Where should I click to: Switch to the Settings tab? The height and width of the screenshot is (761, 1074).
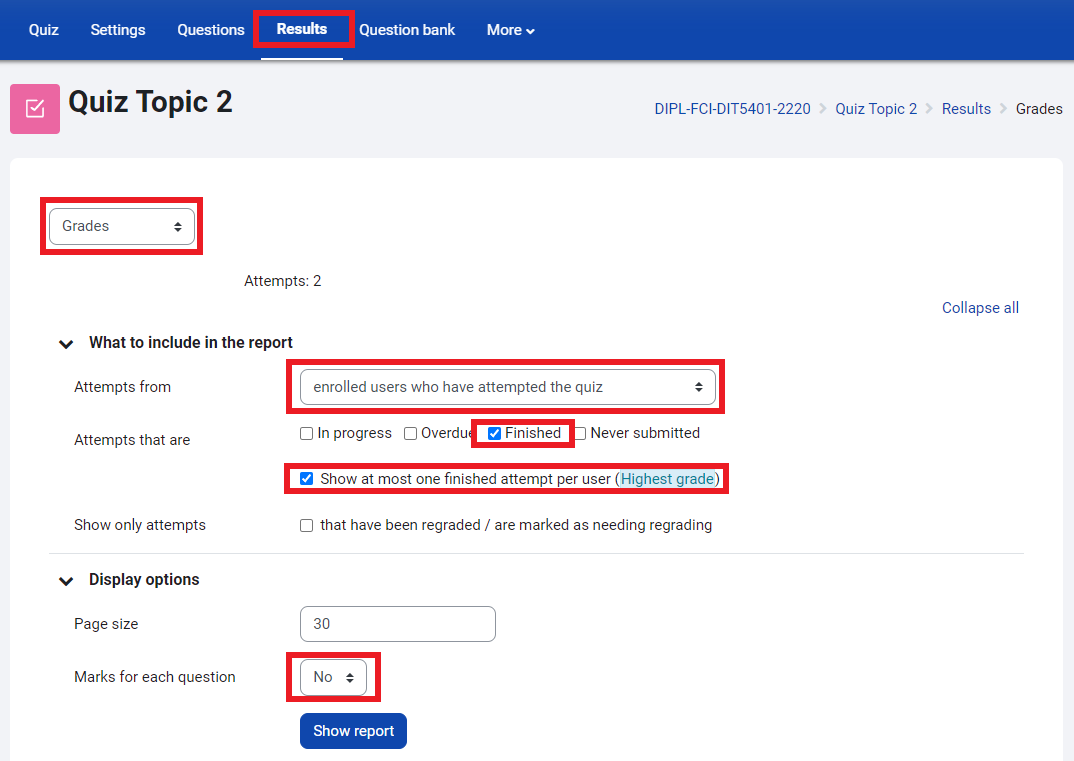(x=118, y=30)
